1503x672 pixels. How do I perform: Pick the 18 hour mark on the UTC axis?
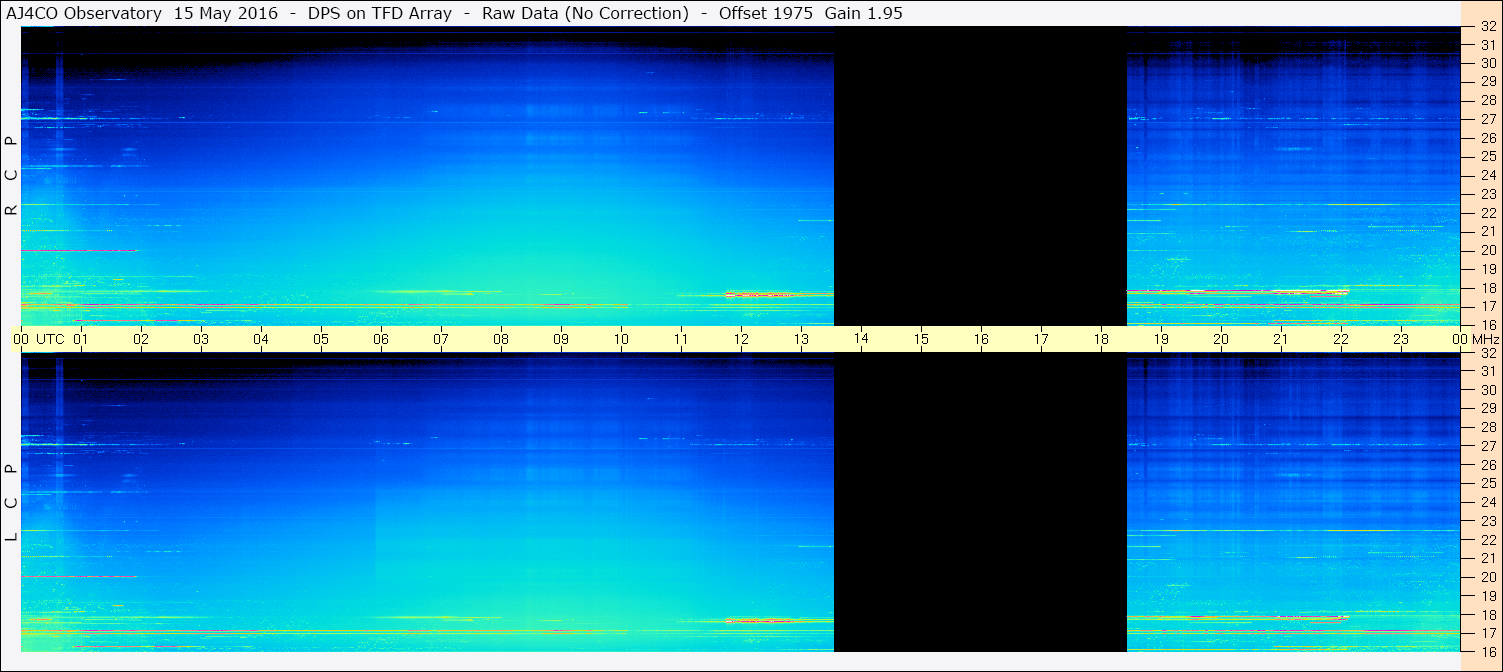(1101, 339)
